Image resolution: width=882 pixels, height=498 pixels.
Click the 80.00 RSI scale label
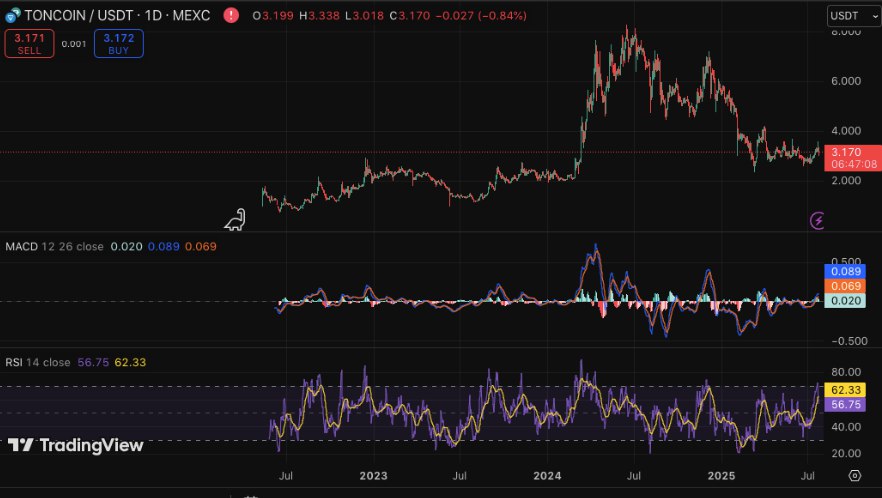tap(846, 372)
